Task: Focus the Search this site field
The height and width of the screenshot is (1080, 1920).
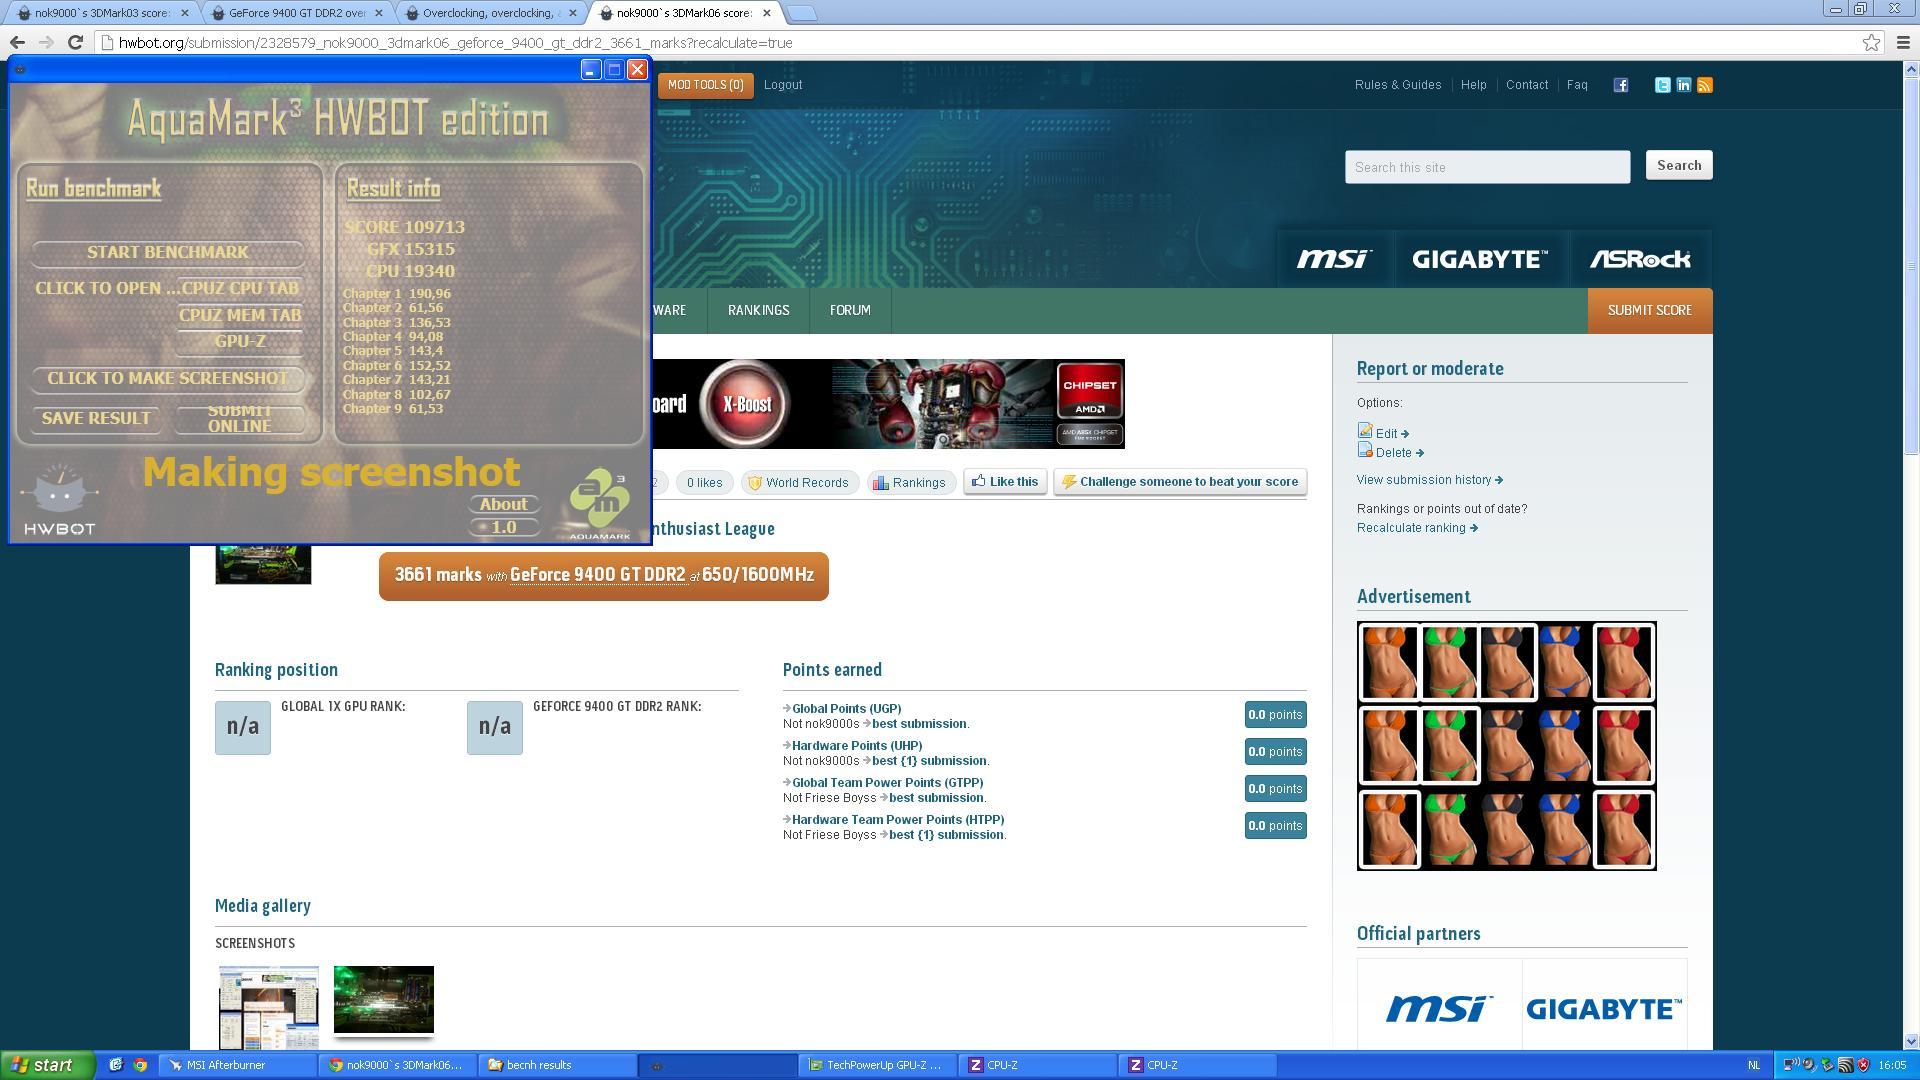Action: pos(1487,167)
